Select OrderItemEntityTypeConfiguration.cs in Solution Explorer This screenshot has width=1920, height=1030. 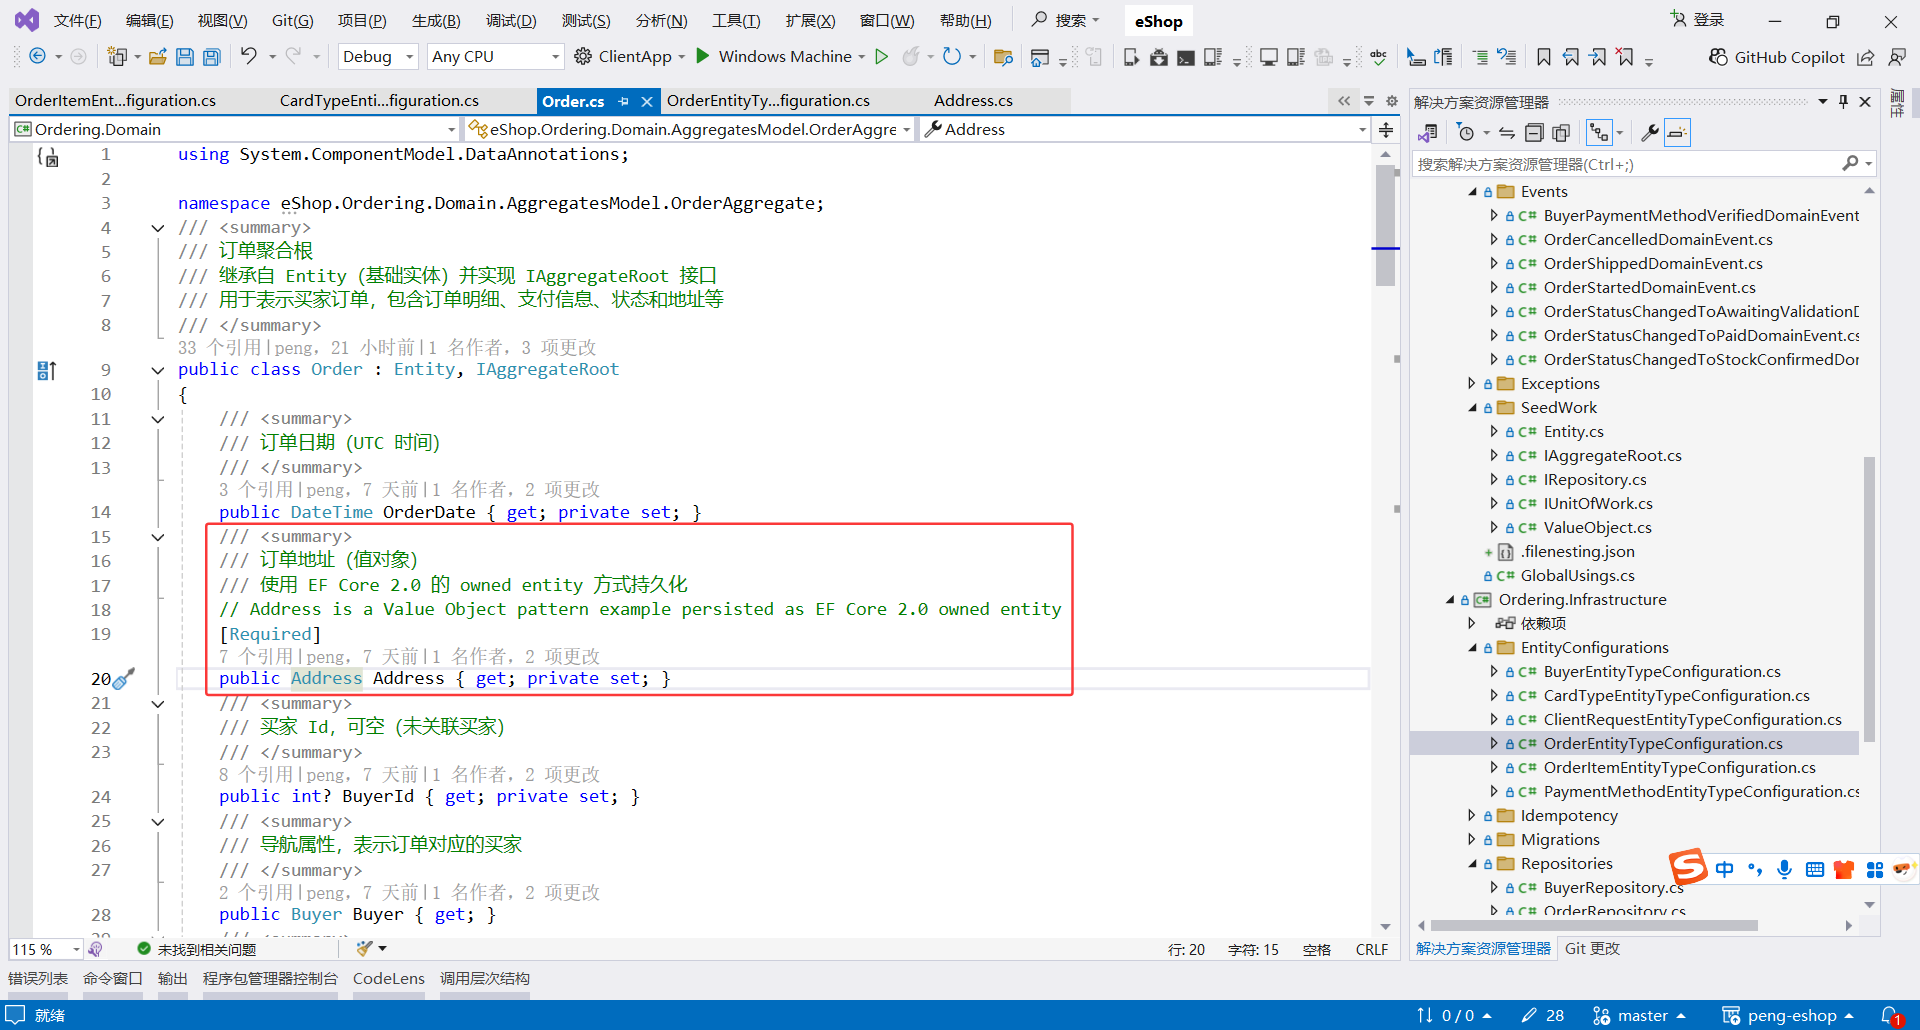tap(1679, 768)
